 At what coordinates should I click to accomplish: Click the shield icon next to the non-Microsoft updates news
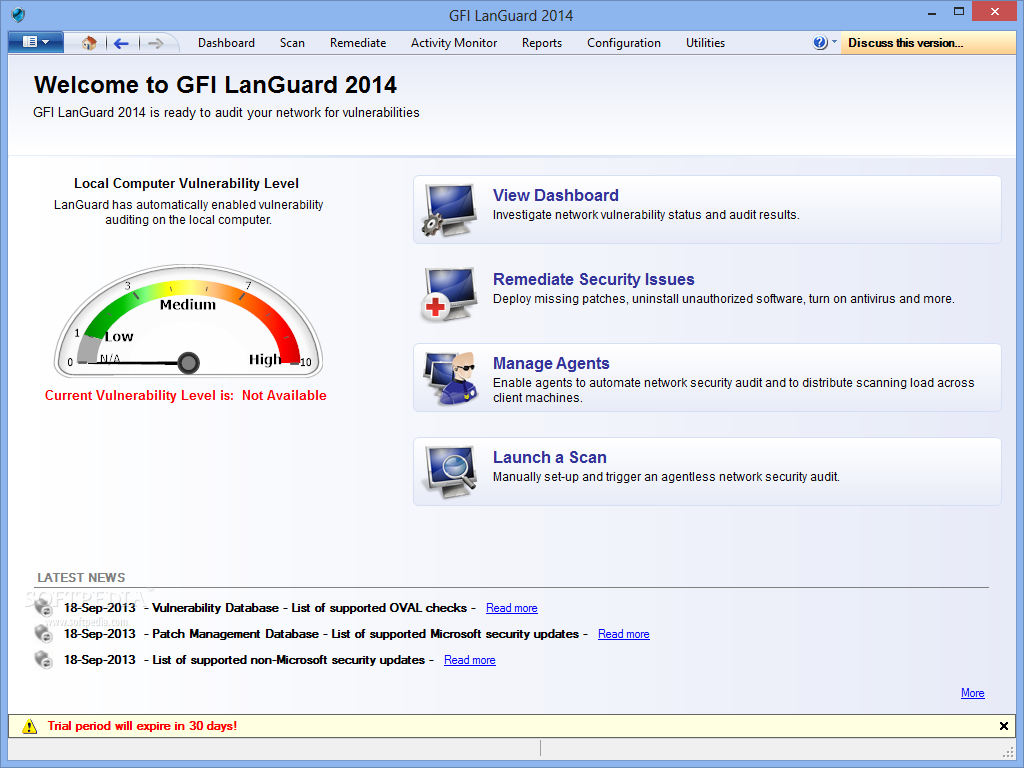44,660
